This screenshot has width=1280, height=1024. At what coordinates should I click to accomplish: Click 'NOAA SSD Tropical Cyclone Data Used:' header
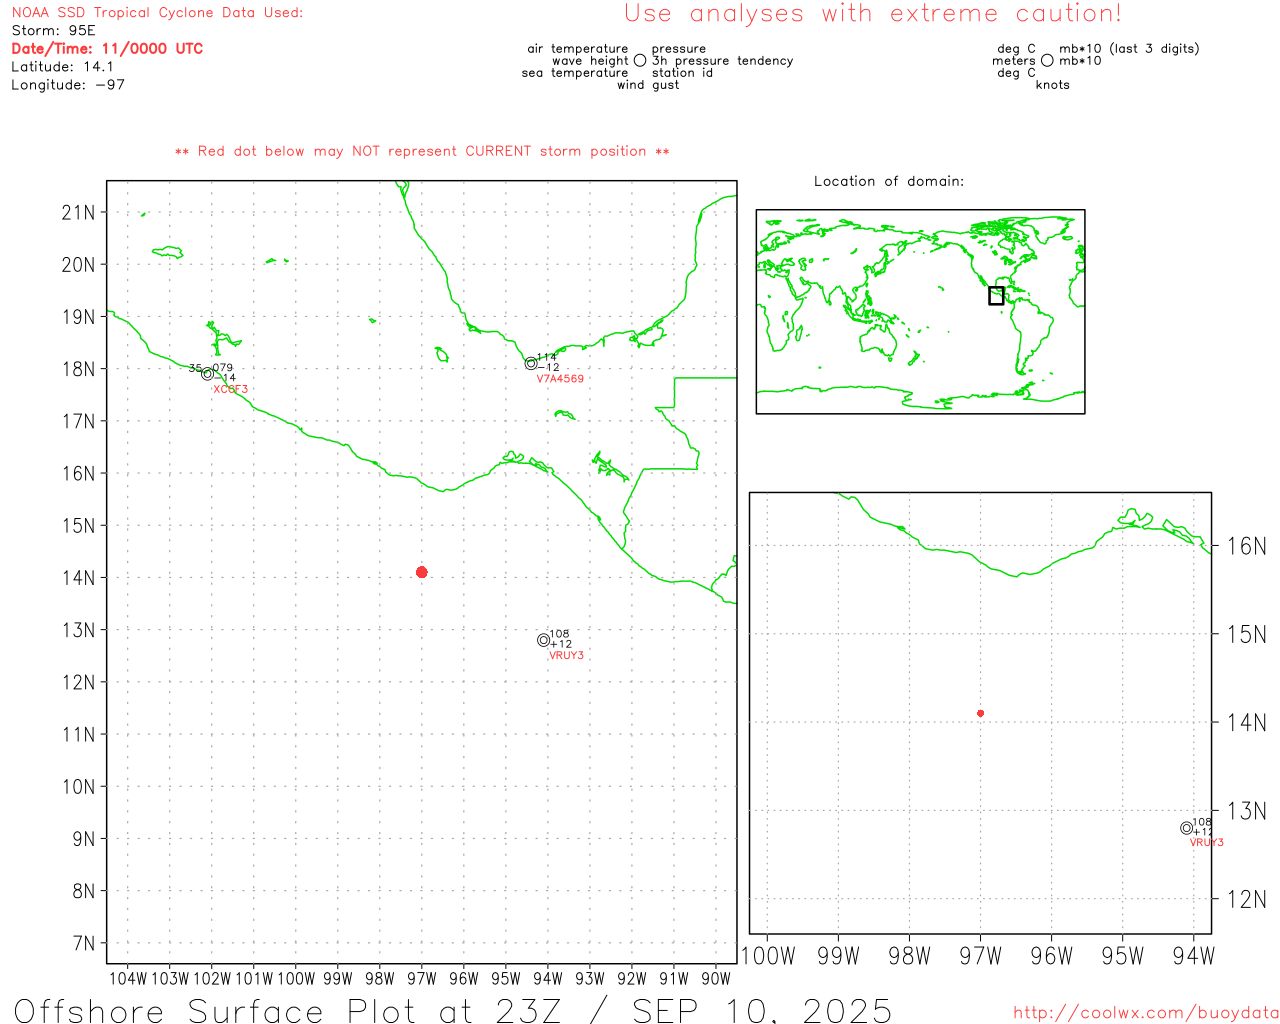[x=157, y=13]
